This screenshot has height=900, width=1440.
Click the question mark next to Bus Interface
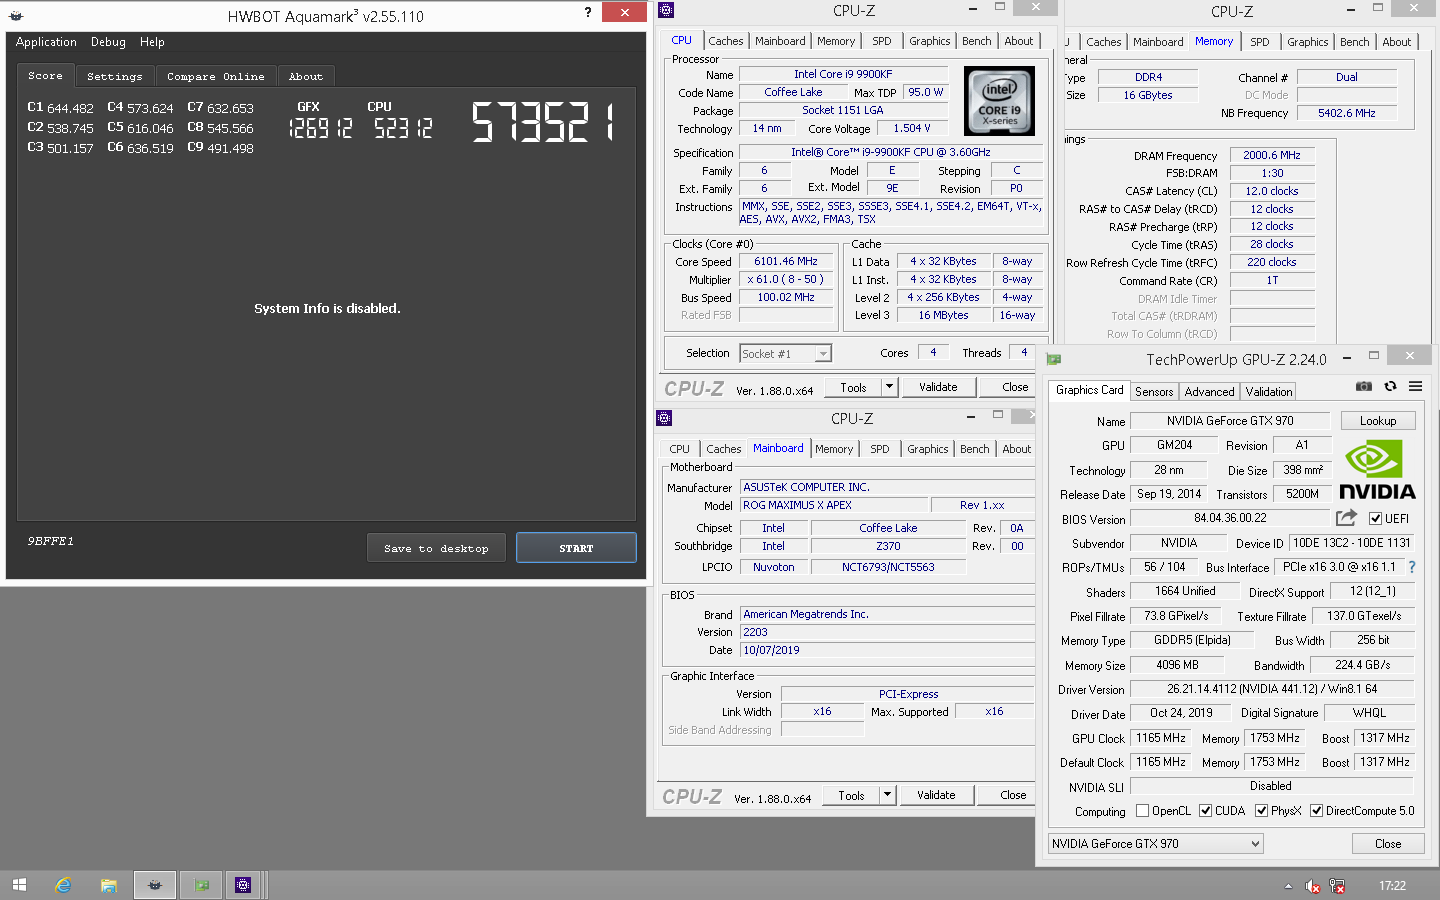coord(1412,567)
